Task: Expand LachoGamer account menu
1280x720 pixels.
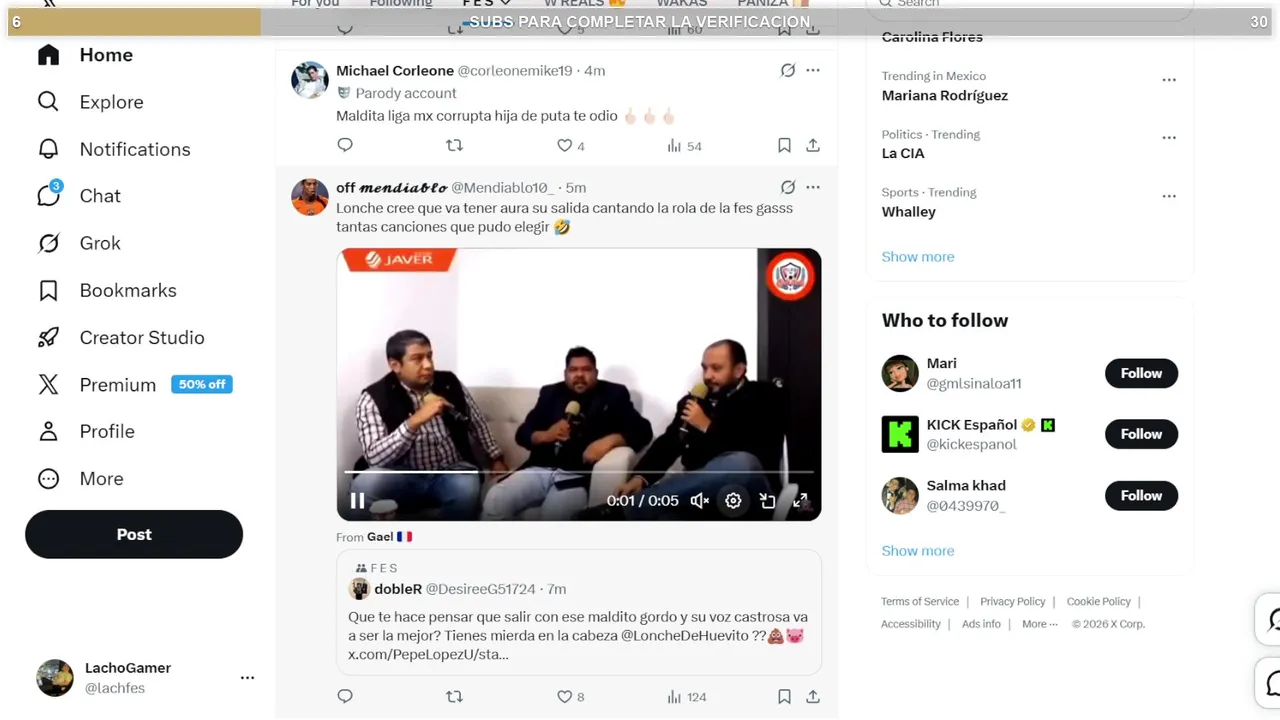Action: click(247, 678)
